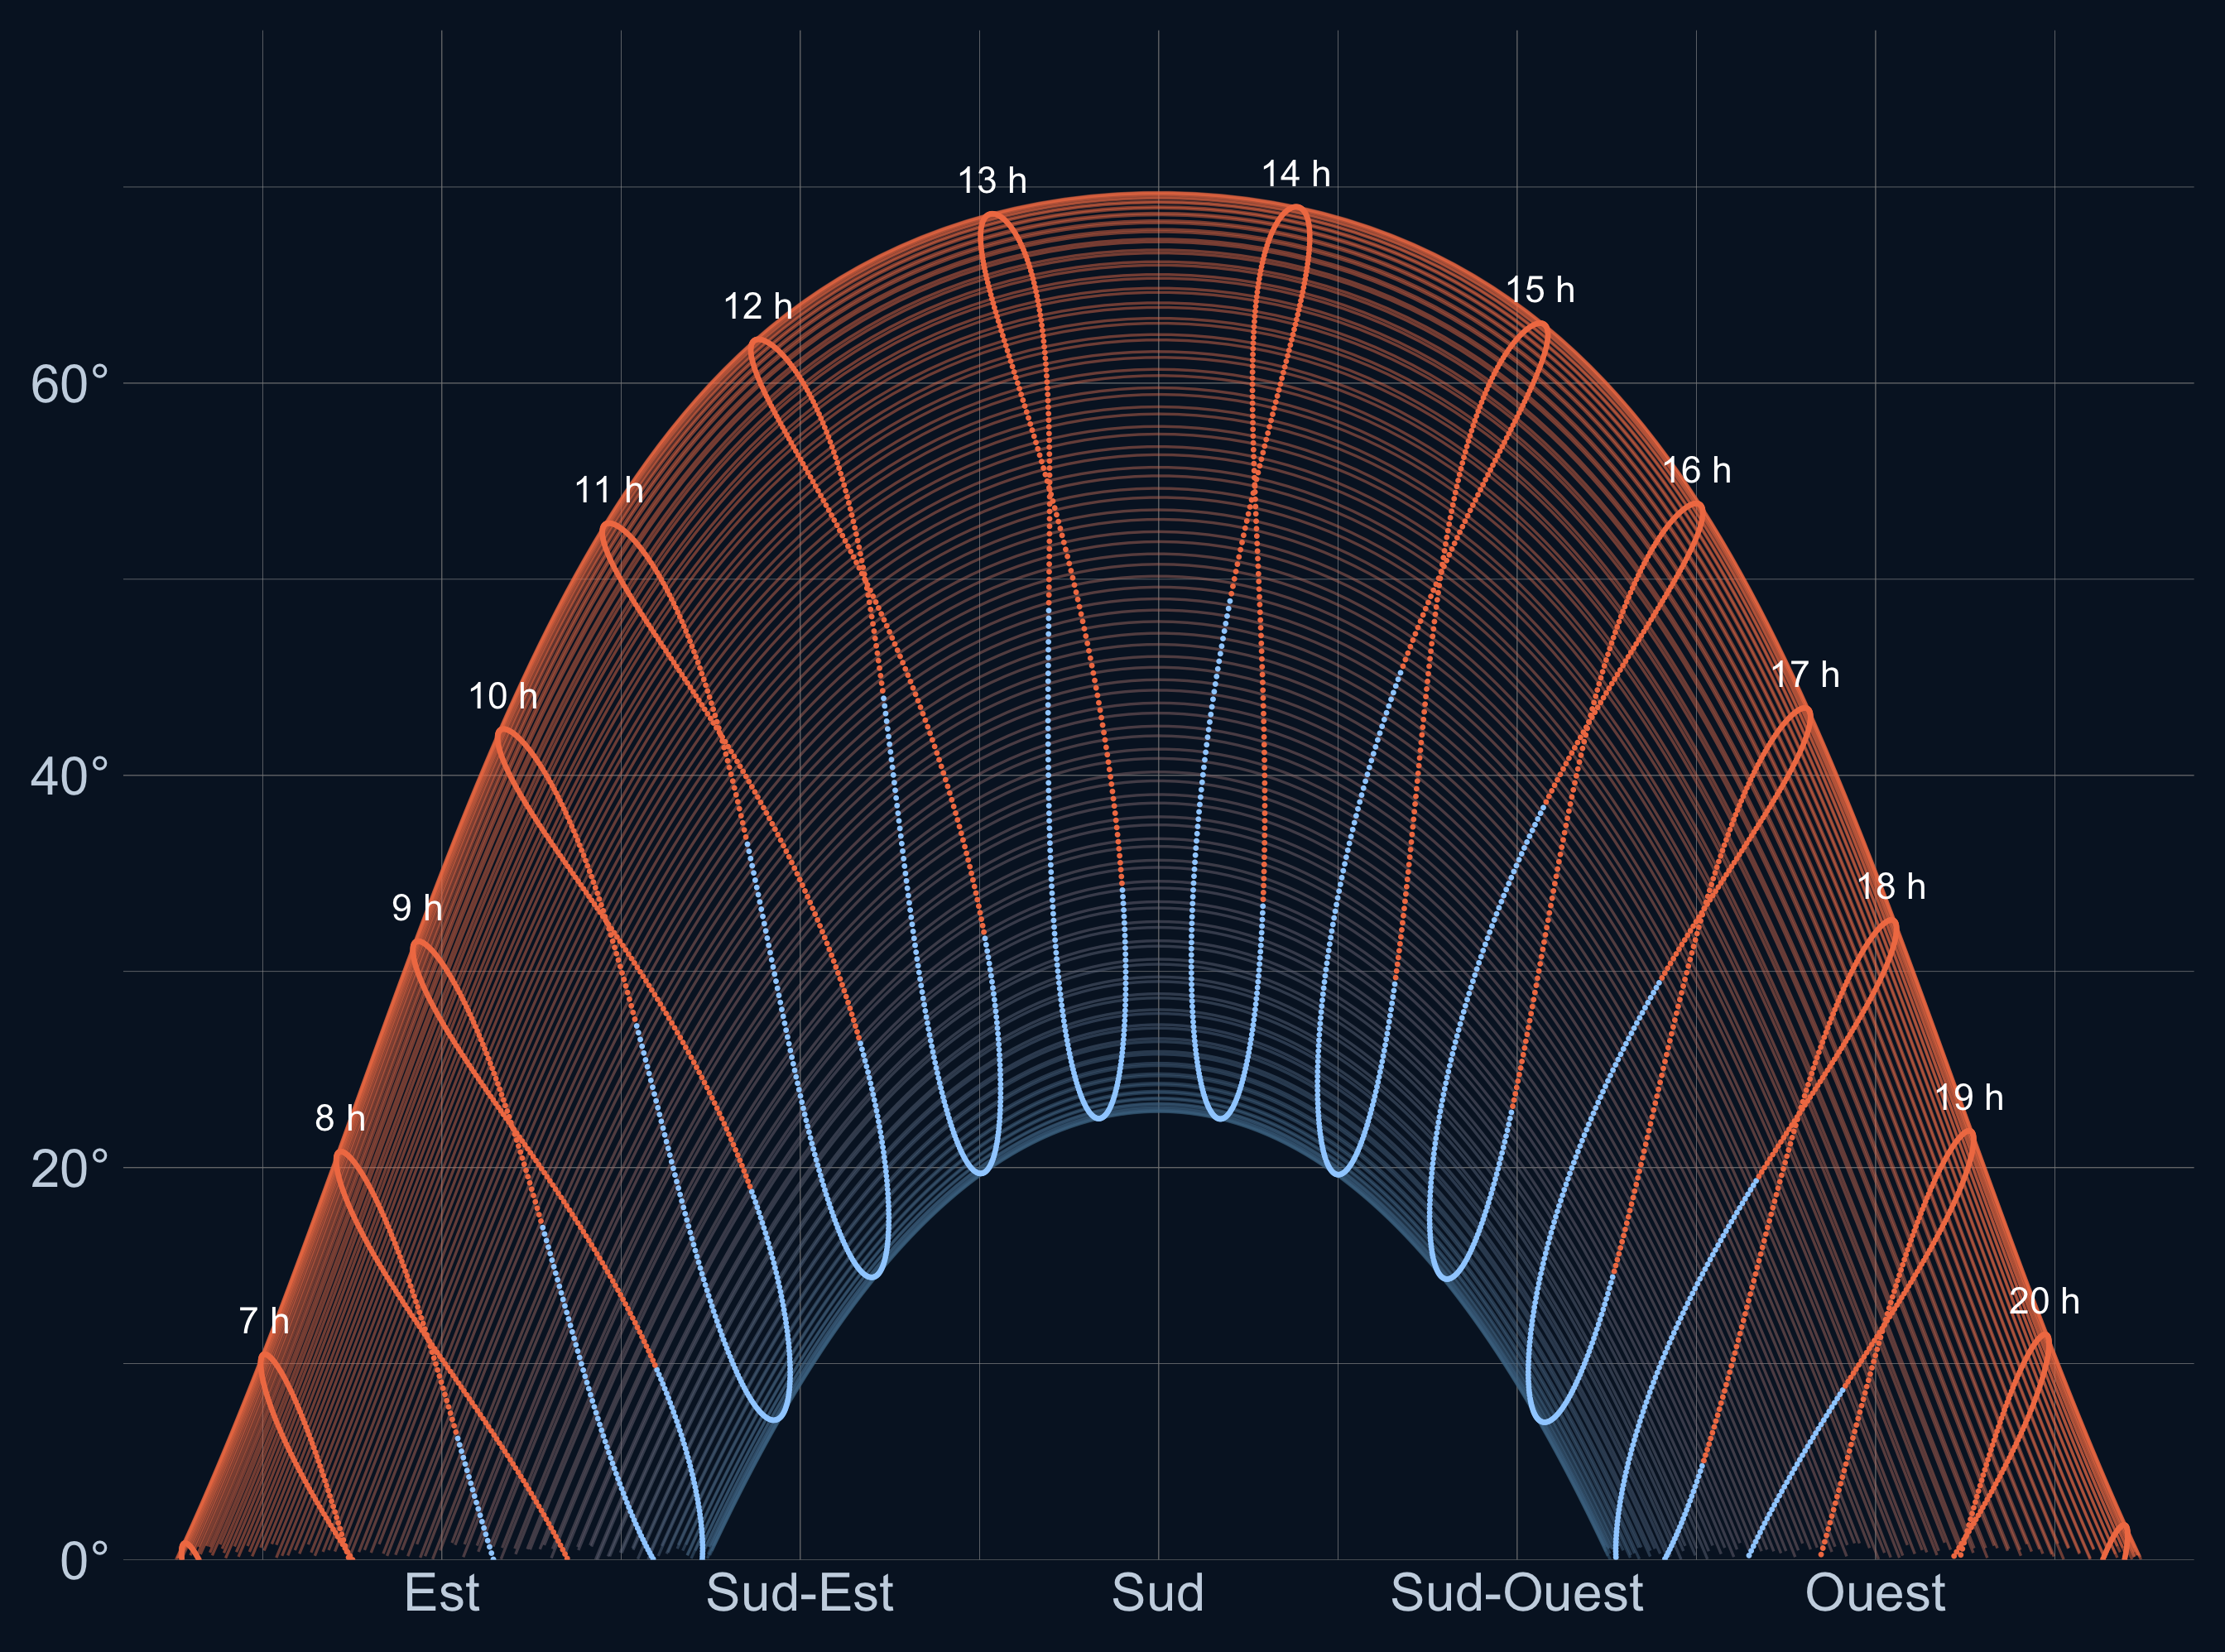Click the "18 h" hour label

click(x=1891, y=886)
